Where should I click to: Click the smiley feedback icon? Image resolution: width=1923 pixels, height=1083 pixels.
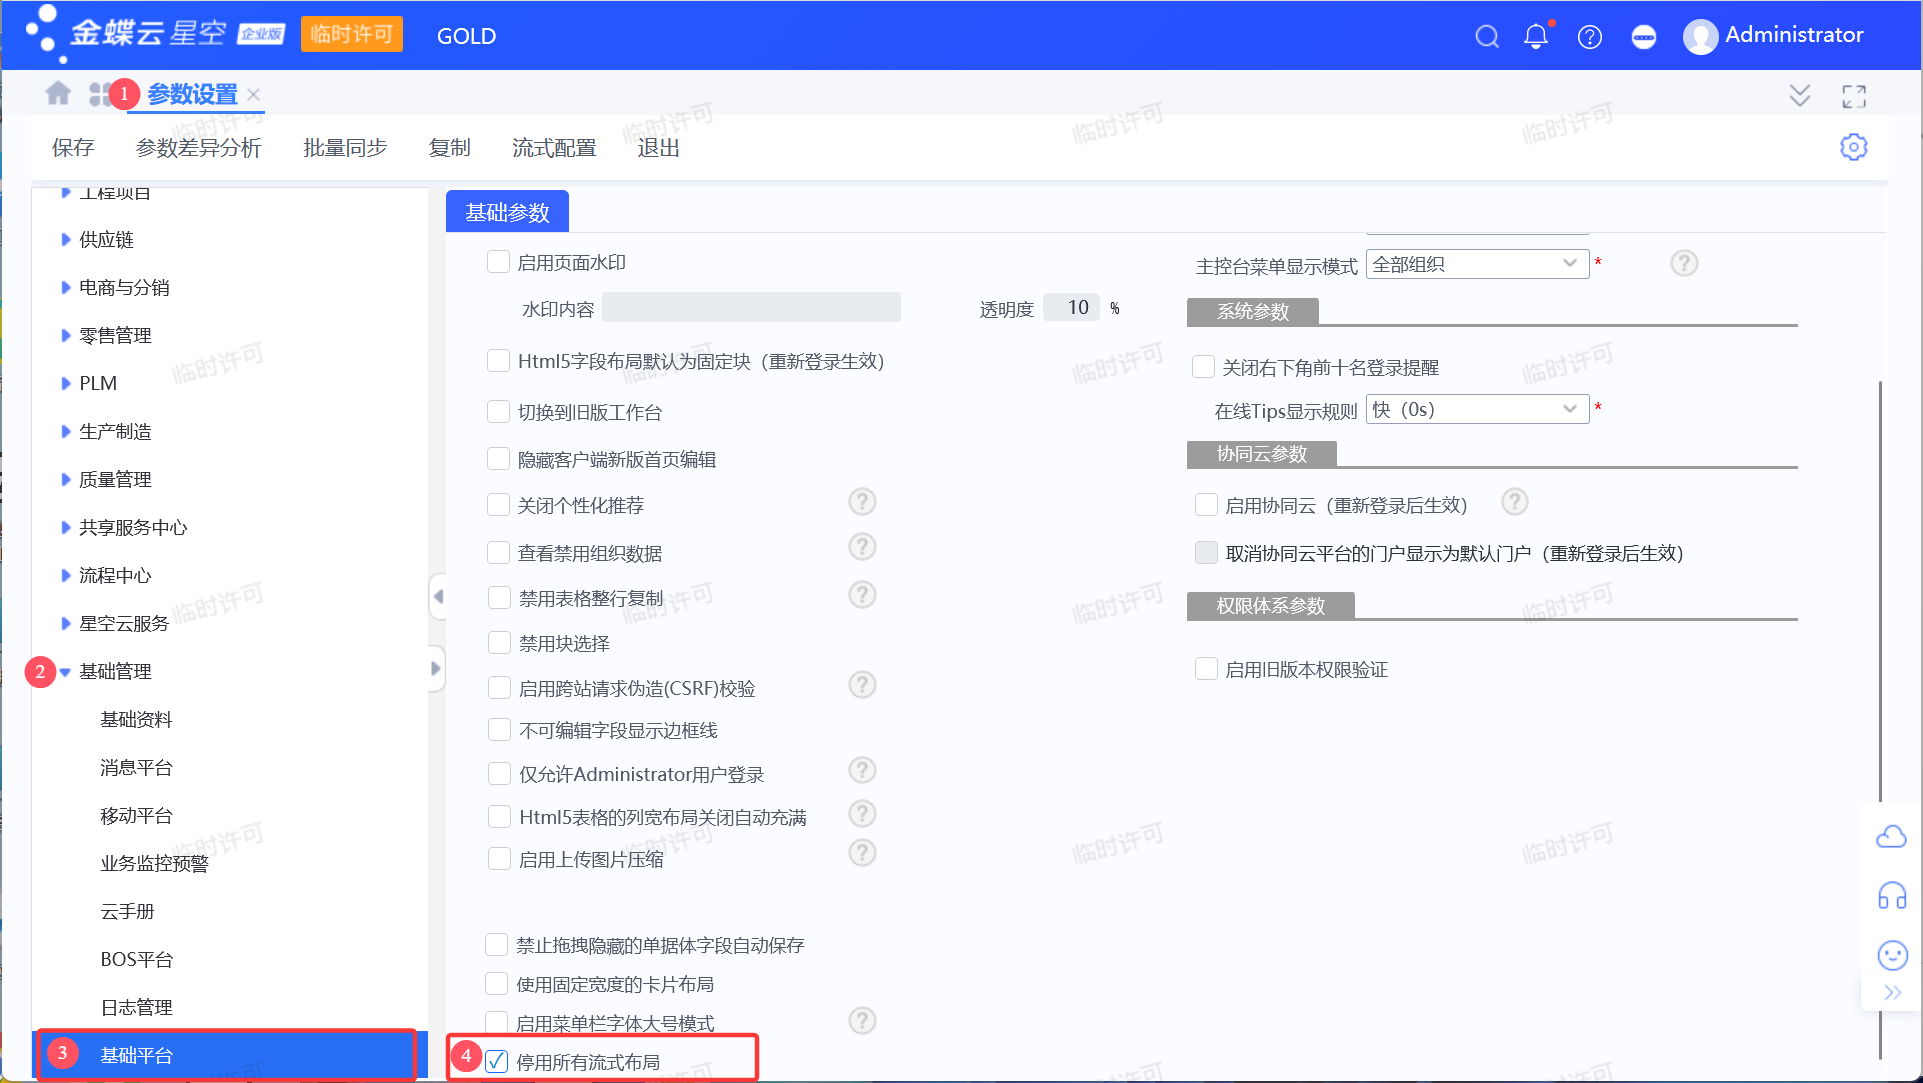[x=1891, y=955]
